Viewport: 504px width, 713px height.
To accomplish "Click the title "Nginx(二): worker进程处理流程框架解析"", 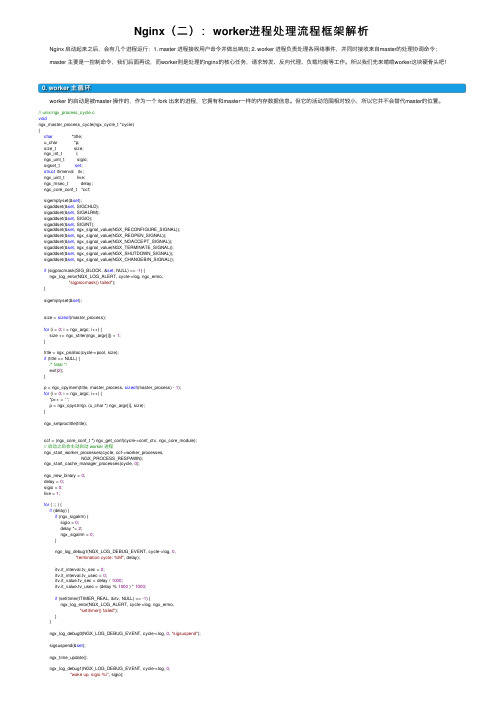I will pos(251,31).
